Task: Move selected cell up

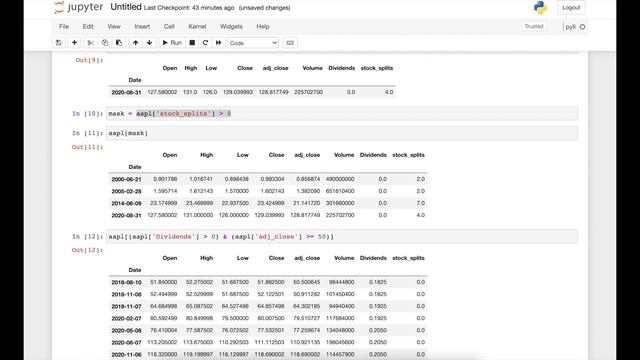Action: (x=136, y=42)
